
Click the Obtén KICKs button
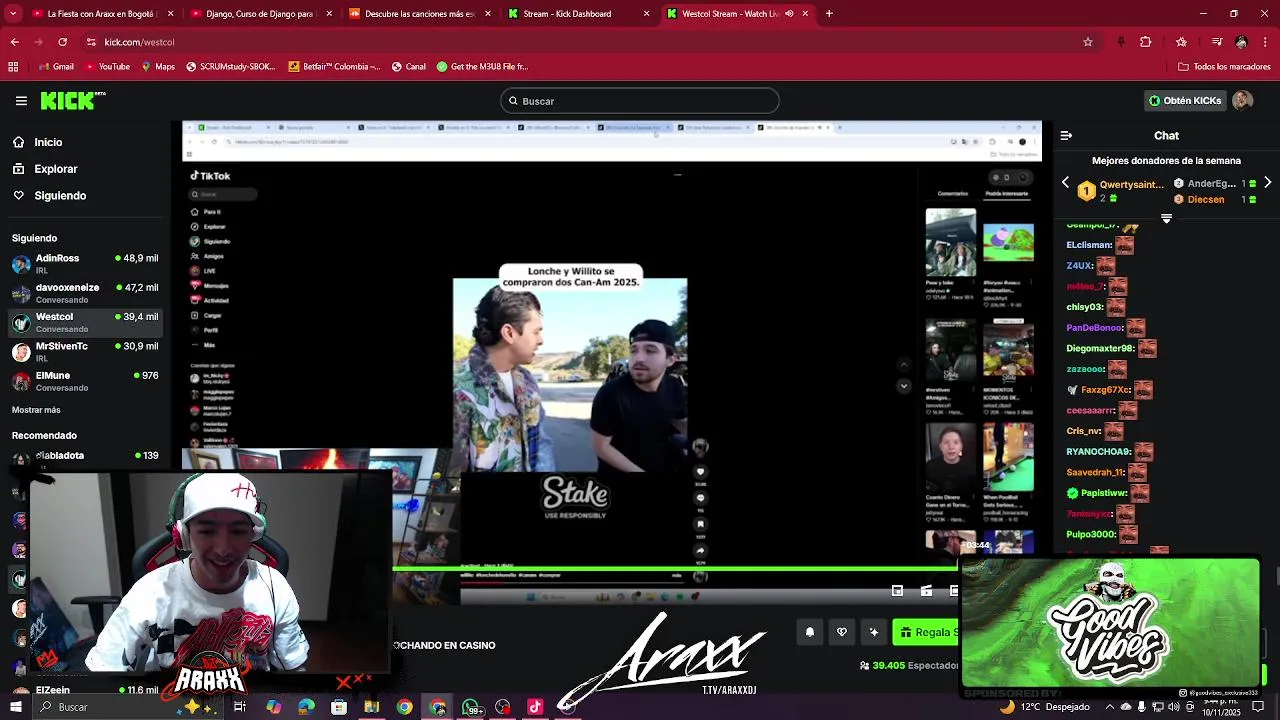pyautogui.click(x=1185, y=101)
